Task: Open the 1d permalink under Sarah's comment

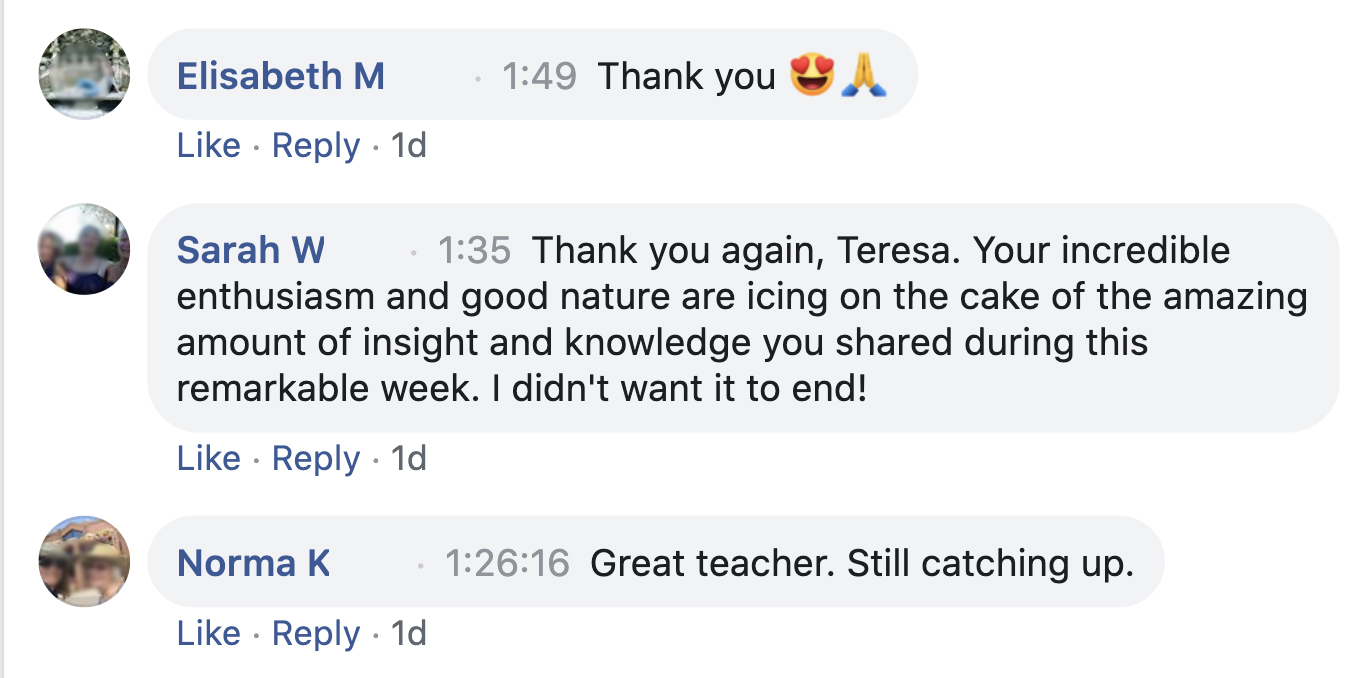Action: pyautogui.click(x=408, y=458)
